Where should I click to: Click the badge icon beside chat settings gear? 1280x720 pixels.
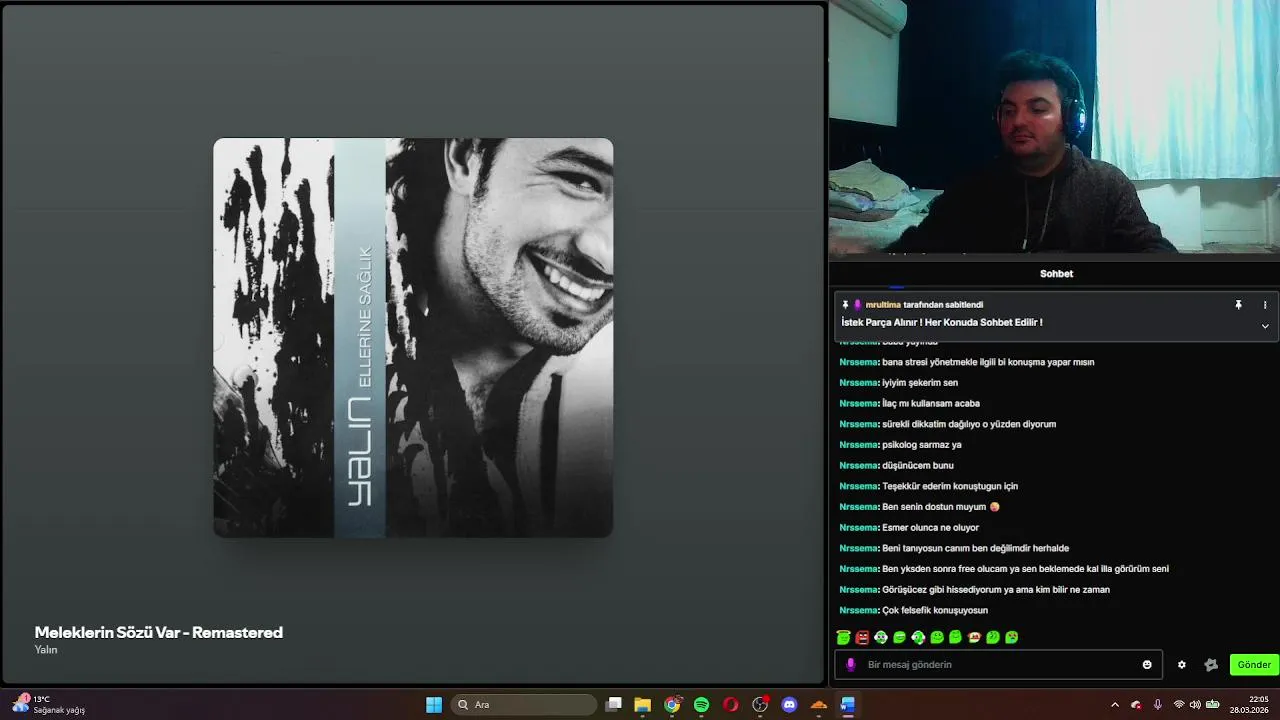coord(1211,665)
